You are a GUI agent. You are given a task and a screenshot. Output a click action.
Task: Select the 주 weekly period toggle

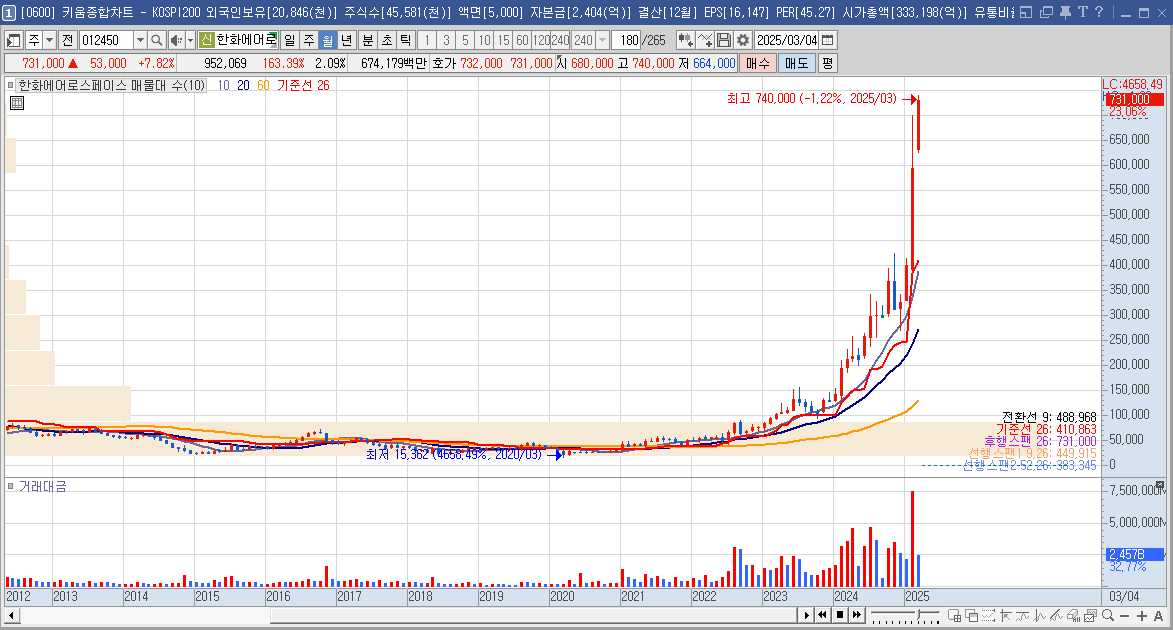coord(309,40)
